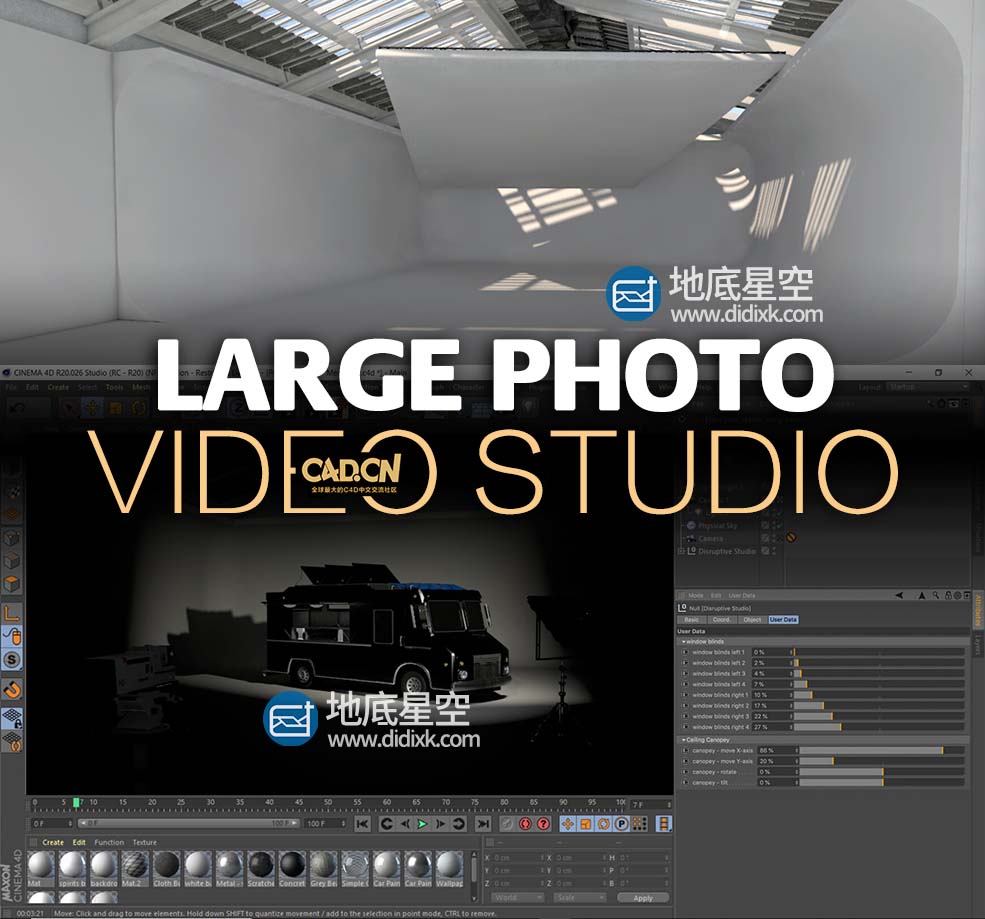
Task: Expand the Disruptive Studio object tree
Action: (681, 551)
